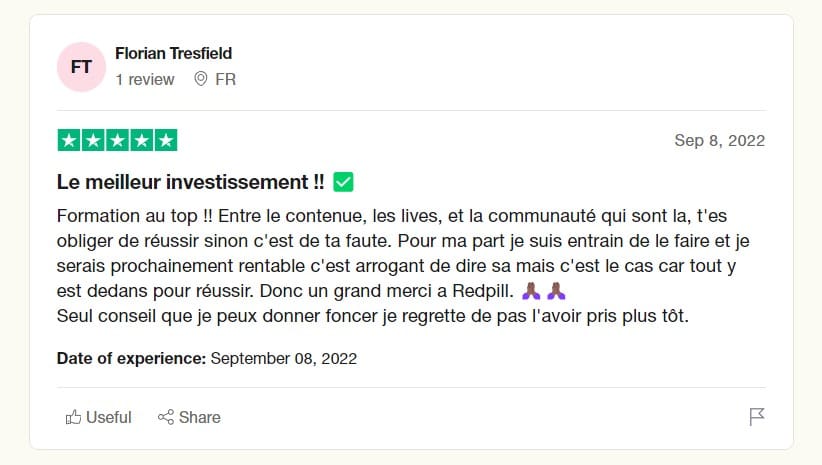This screenshot has height=465, width=822.
Task: Click the first green rating star
Action: (69, 140)
